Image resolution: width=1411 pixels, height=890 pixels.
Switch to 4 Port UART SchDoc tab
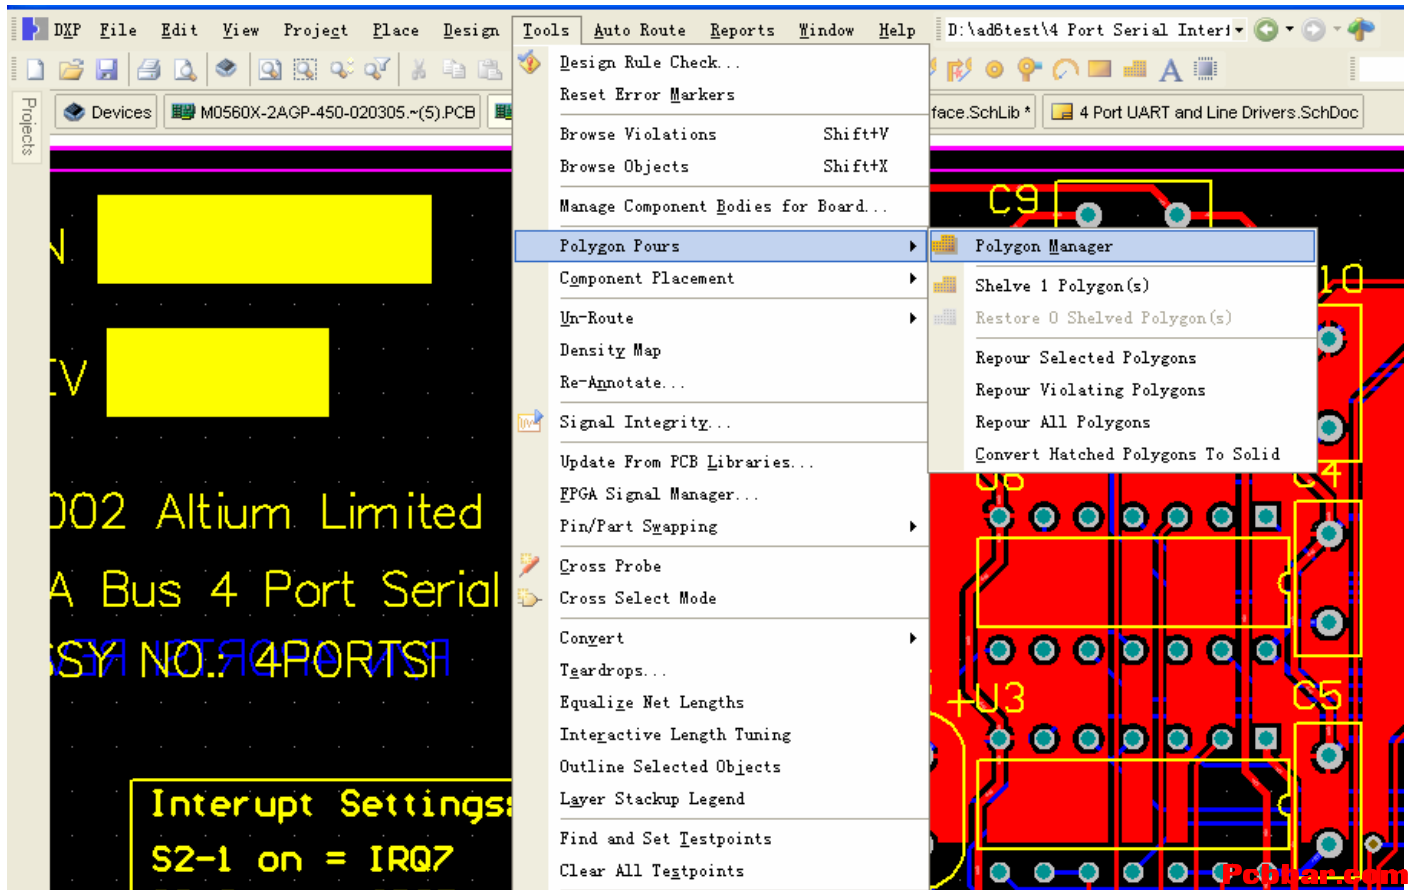pos(1204,112)
